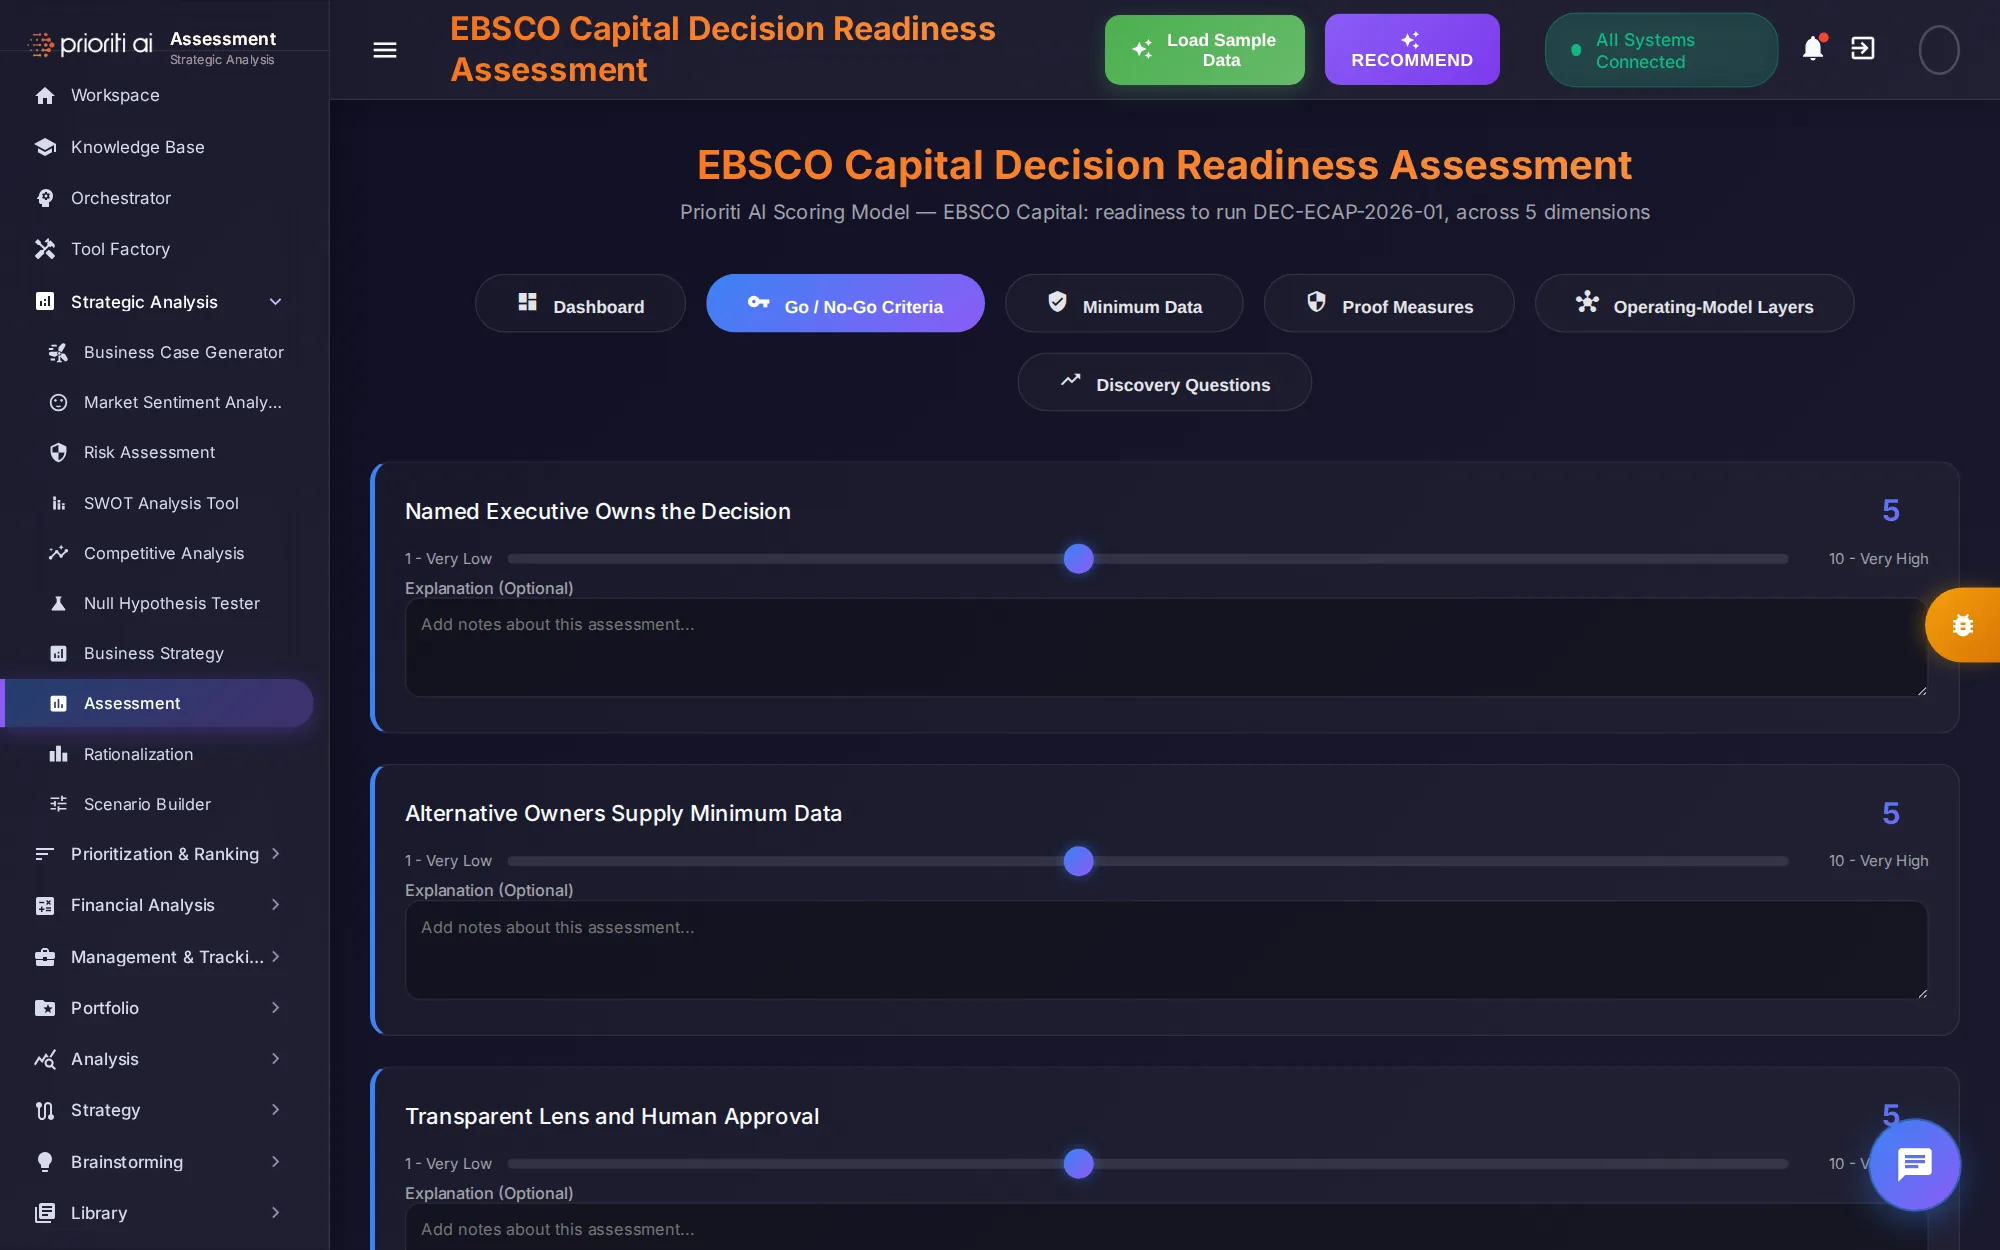Screen dimensions: 2000x1250
Task: Click the Knowledge Base graduation cap icon
Action: 45,147
